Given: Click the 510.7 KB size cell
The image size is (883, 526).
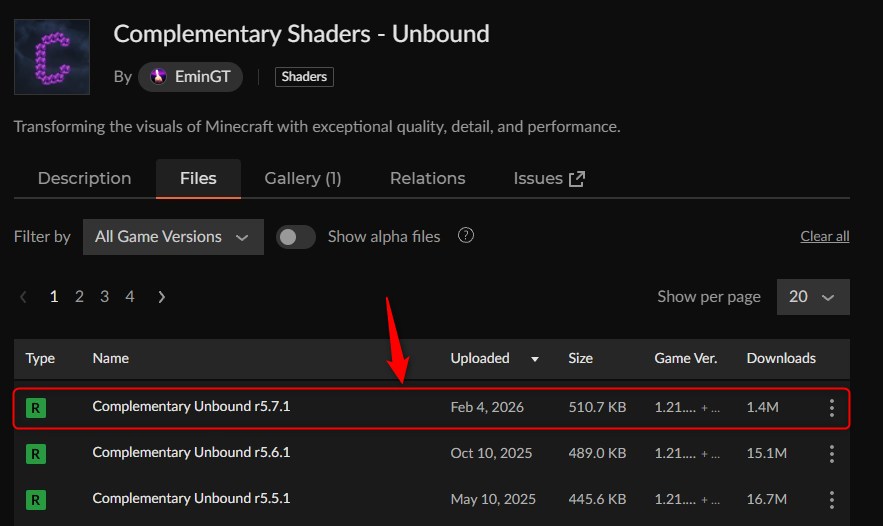Looking at the screenshot, I should (597, 407).
